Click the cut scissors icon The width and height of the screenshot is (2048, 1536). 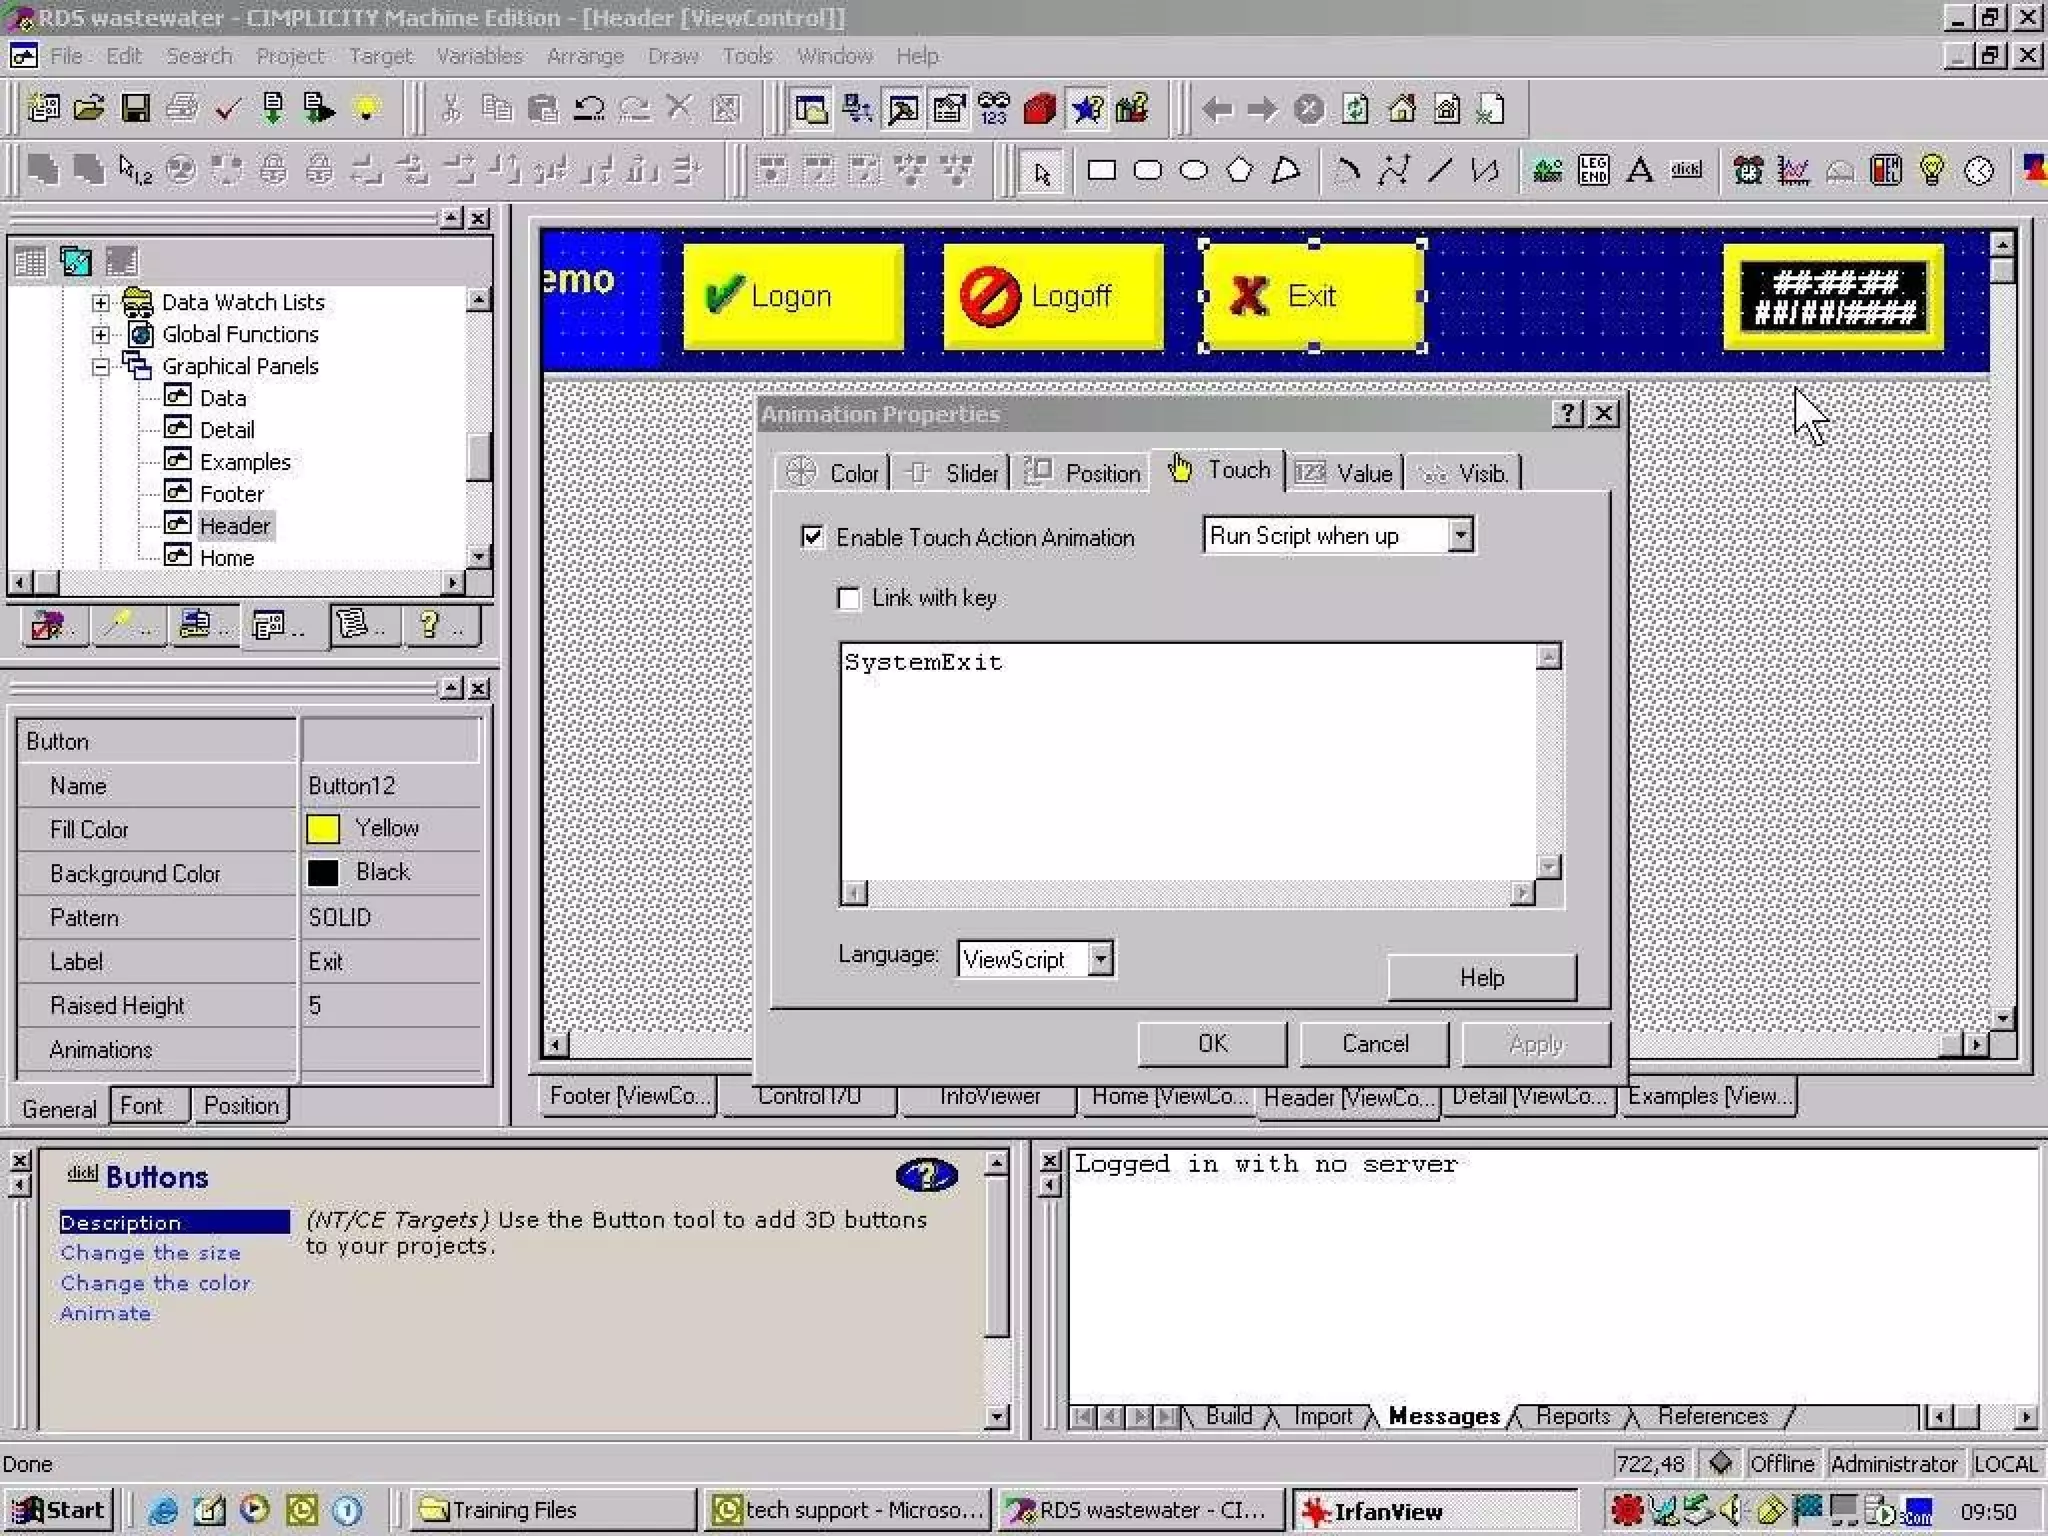451,108
